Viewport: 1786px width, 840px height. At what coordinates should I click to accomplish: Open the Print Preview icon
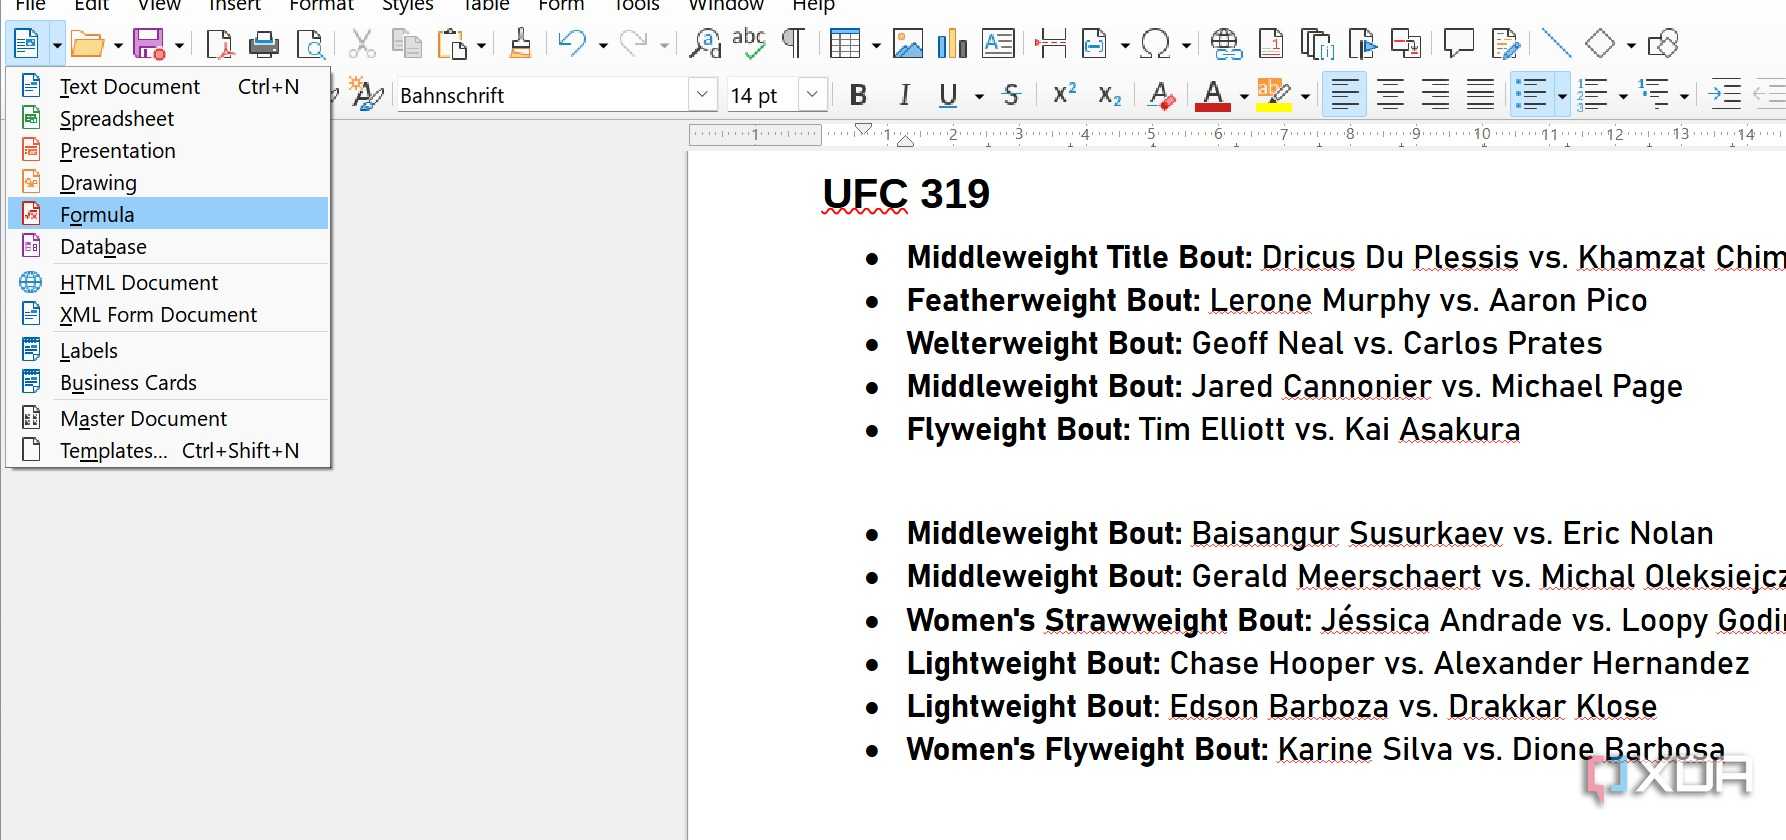click(310, 44)
